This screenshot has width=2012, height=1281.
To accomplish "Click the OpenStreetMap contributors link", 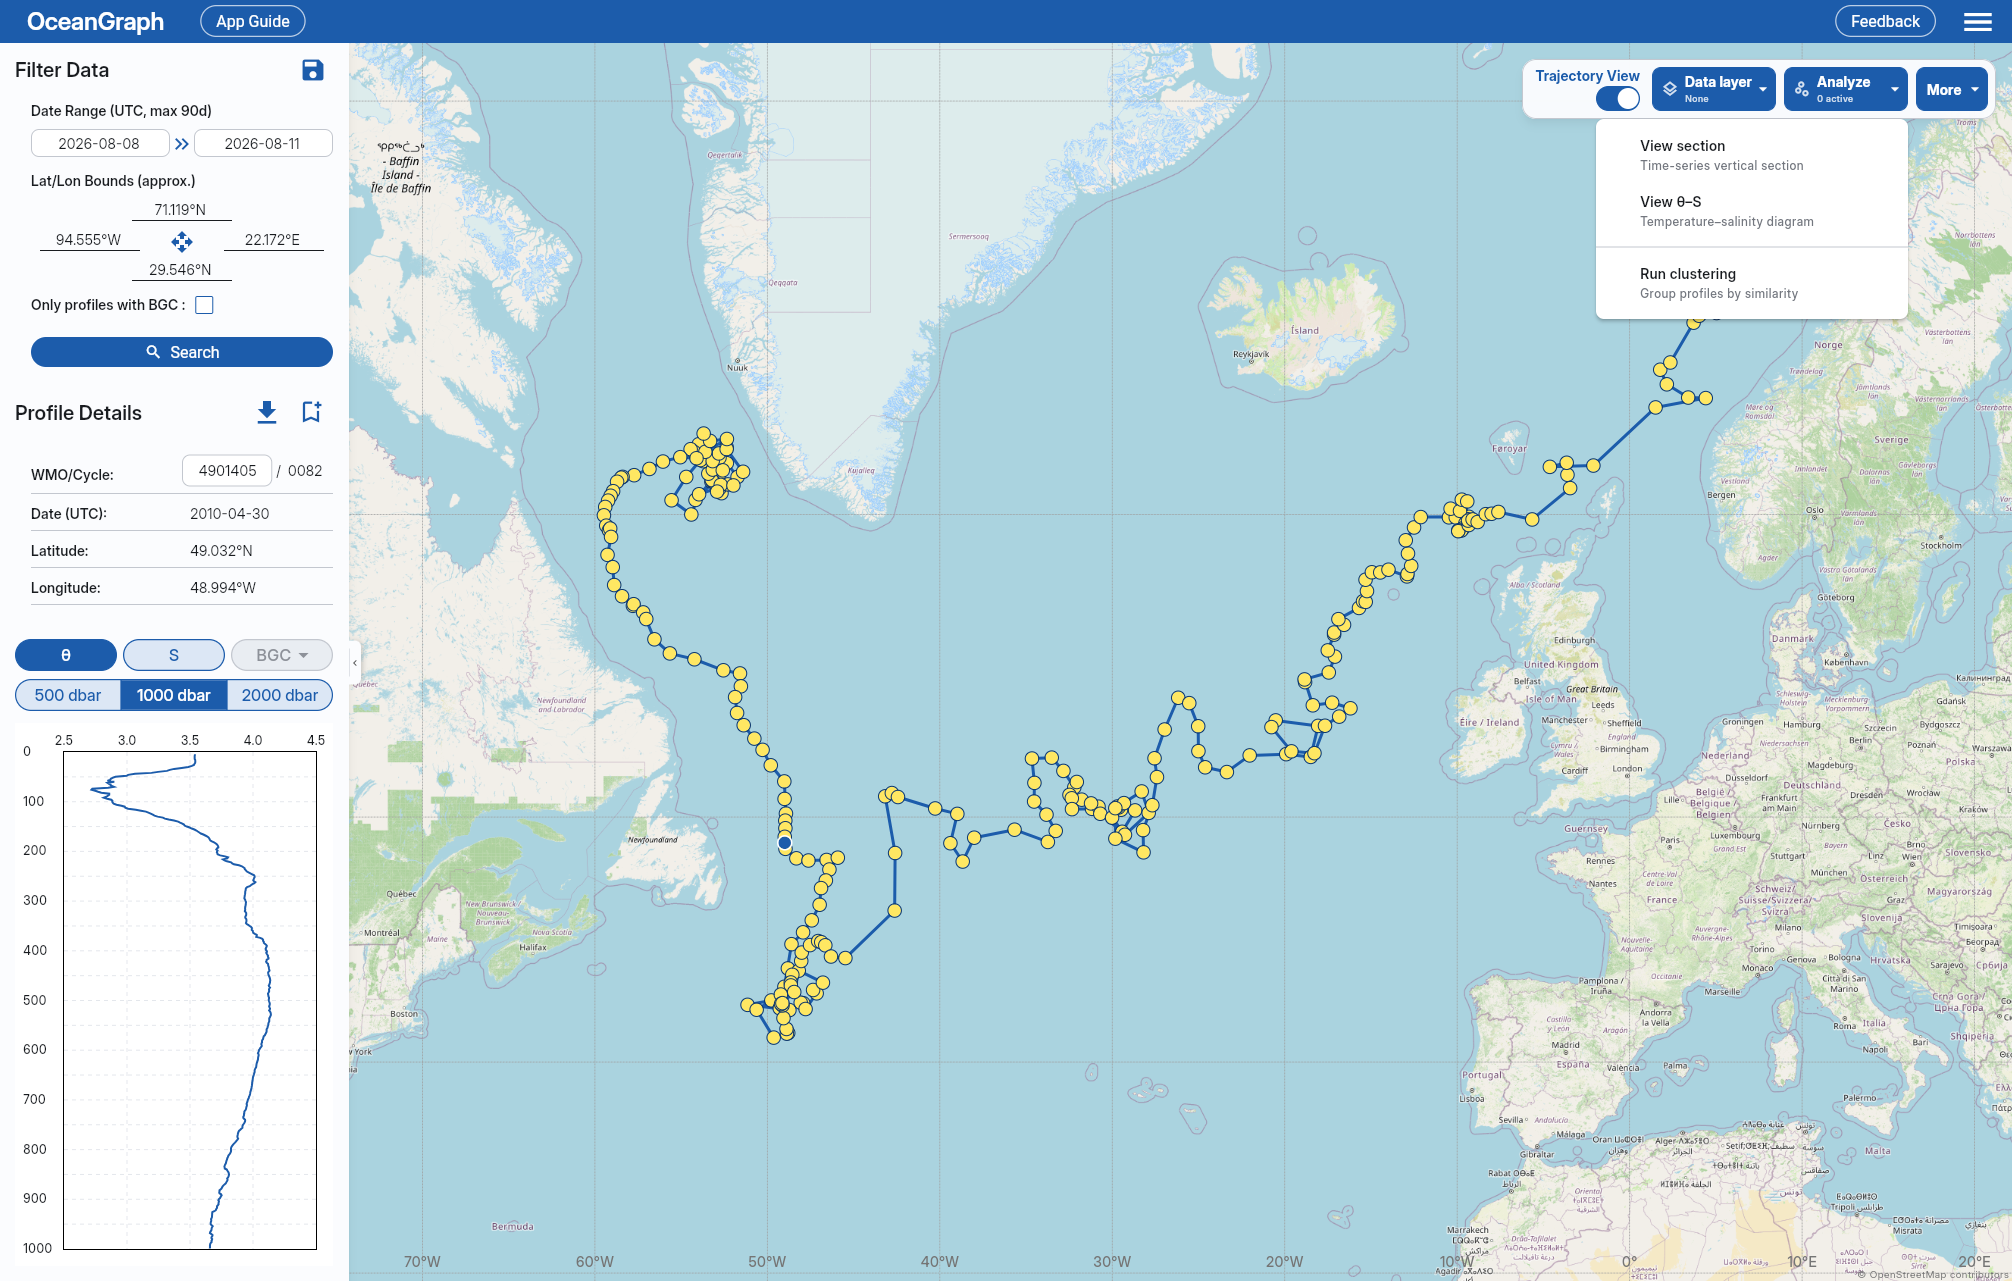I will coord(1938,1274).
